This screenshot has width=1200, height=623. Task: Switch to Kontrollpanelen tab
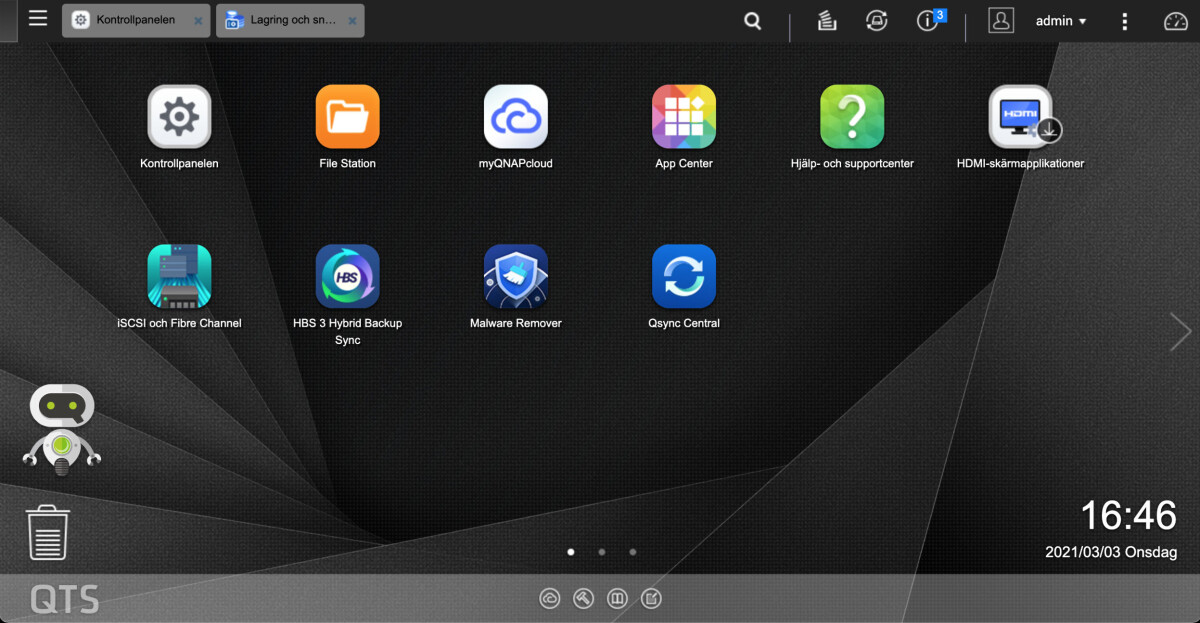tap(136, 20)
